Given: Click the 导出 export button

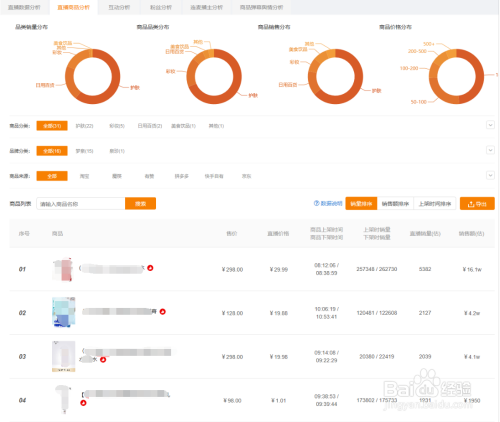Looking at the screenshot, I should coord(477,204).
